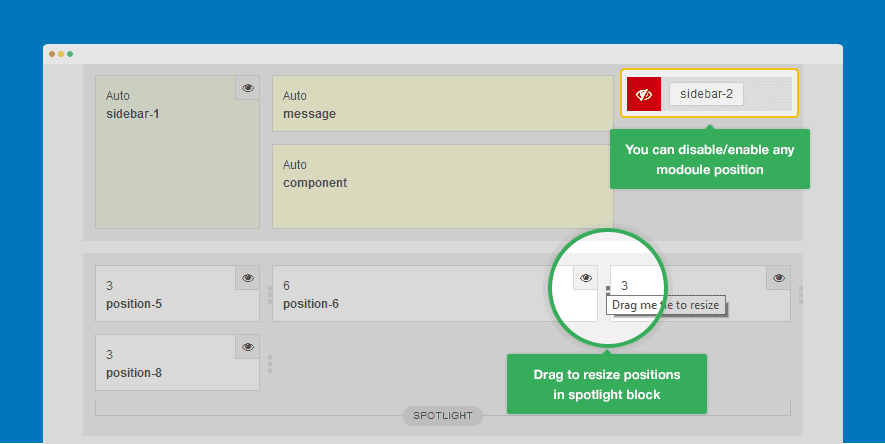Viewport: 885px width, 444px height.
Task: Click drag handle dots right of position-5
Action: (269, 295)
